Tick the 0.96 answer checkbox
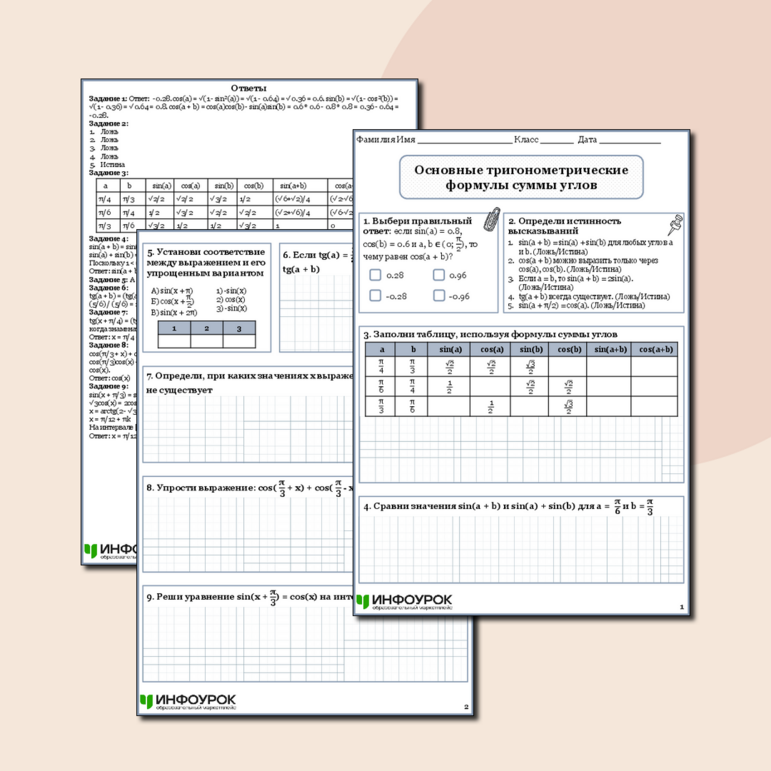Viewport: 771px width, 771px height. (x=439, y=274)
